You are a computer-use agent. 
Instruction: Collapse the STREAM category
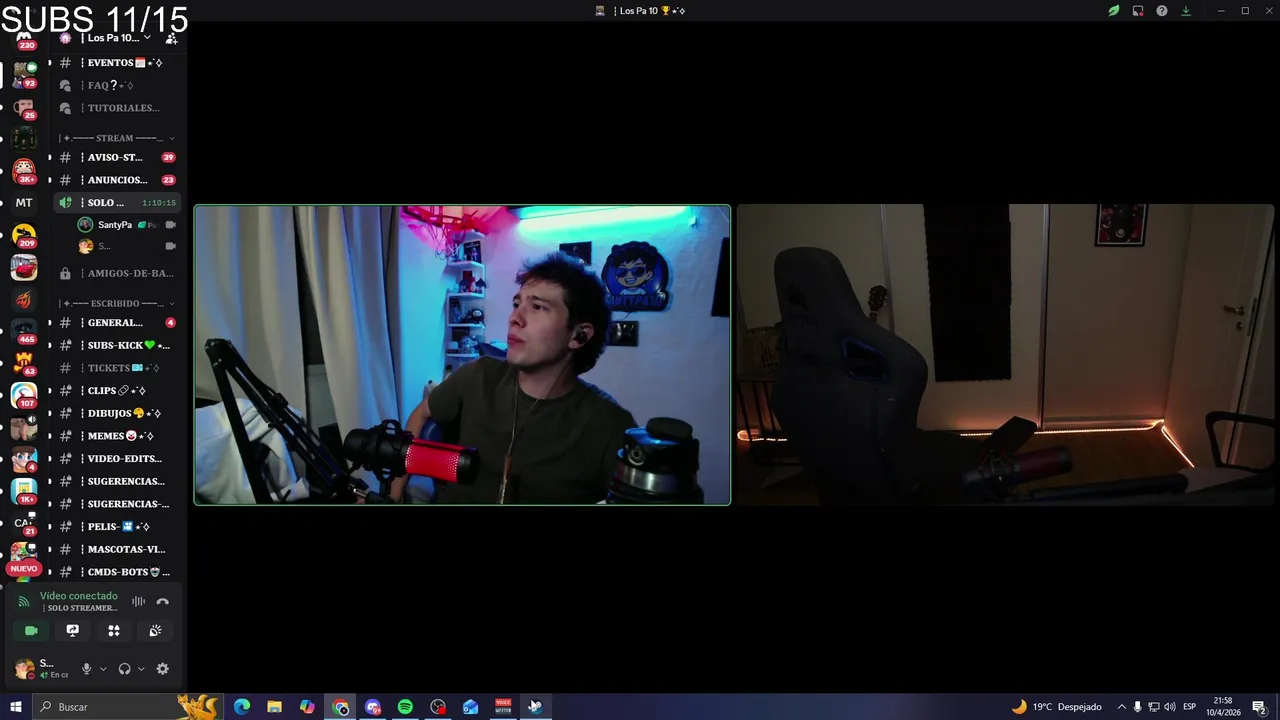[x=117, y=138]
